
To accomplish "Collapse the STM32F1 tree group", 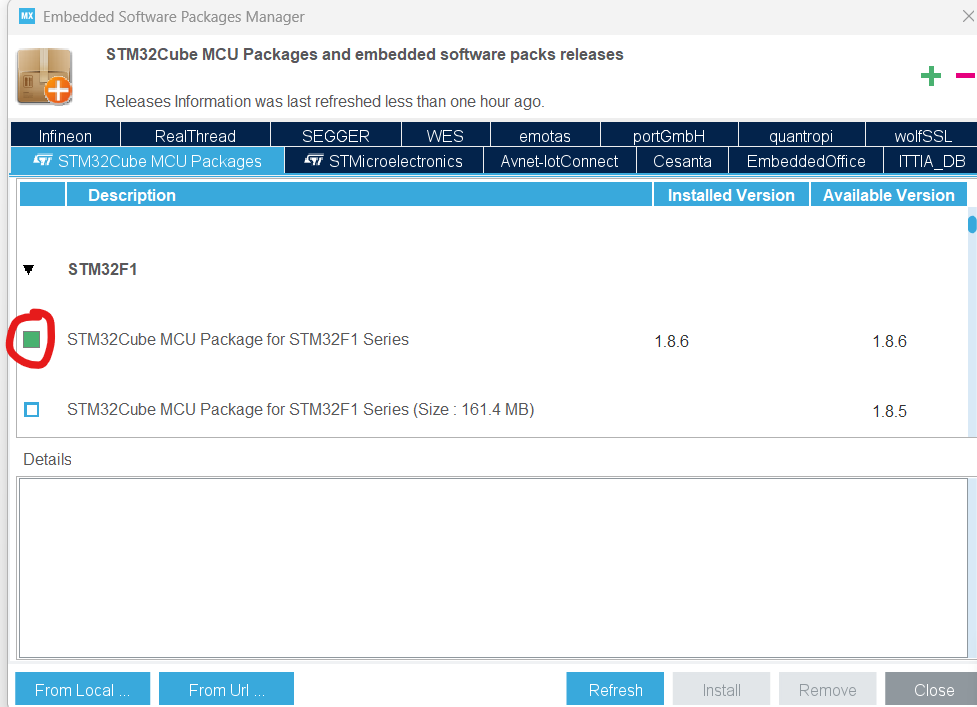I will [x=28, y=270].
